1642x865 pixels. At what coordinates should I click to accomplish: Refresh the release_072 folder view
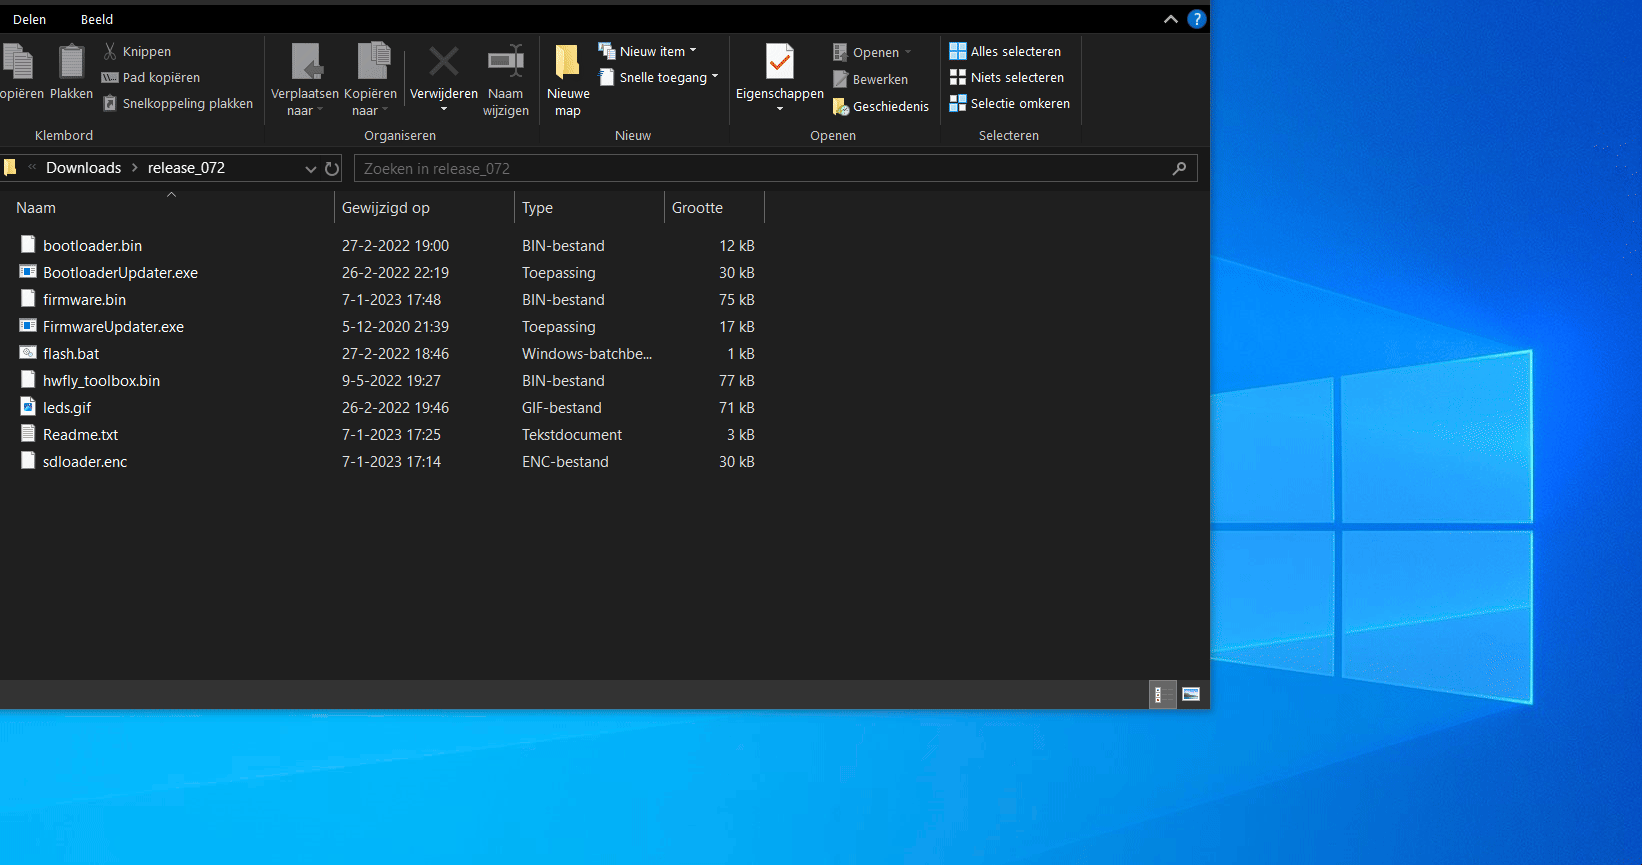pos(332,169)
